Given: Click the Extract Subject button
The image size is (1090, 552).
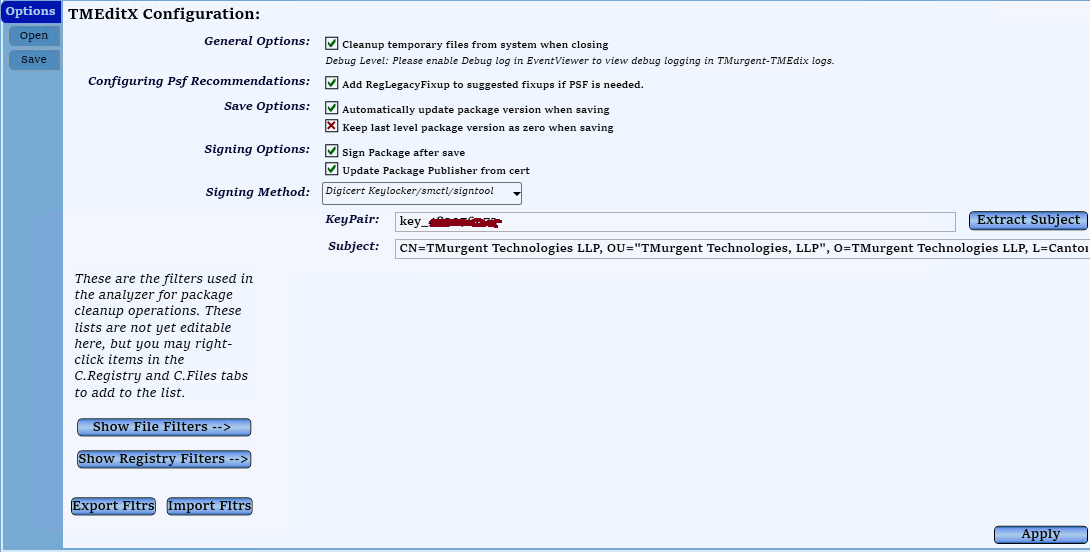Looking at the screenshot, I should (x=1028, y=220).
